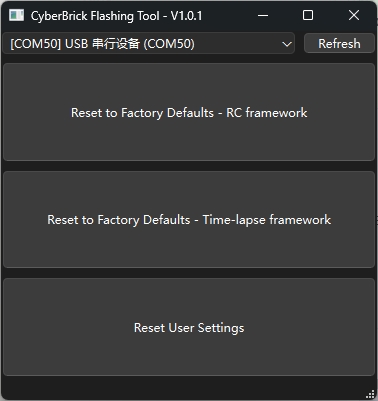Click the chevron arrow of the COM port selector
The height and width of the screenshot is (401, 378).
point(287,44)
